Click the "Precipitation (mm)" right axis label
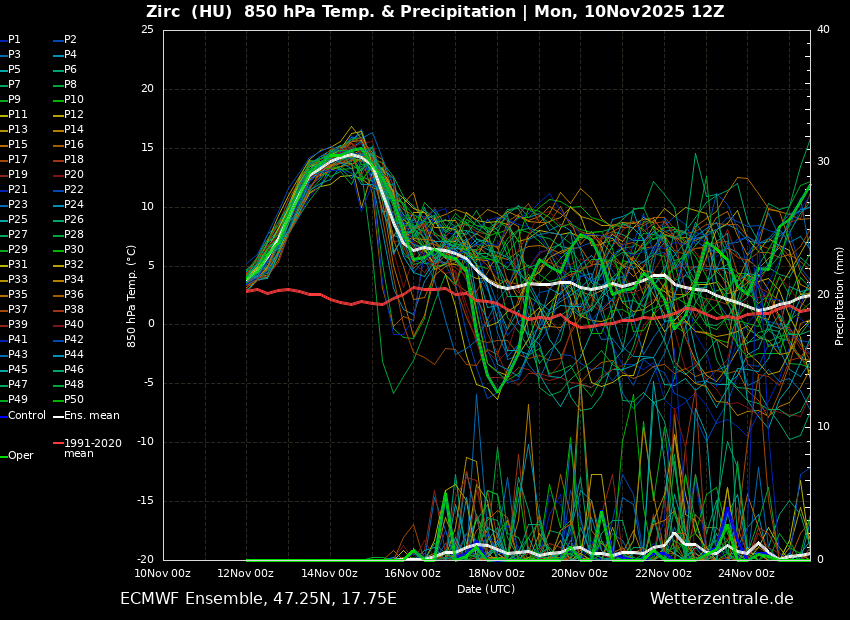Screen dimensions: 850x620 [840, 296]
